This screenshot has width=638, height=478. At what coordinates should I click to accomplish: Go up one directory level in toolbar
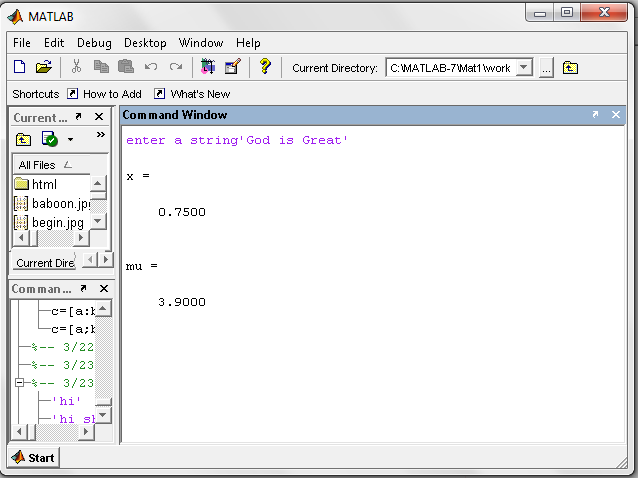570,68
